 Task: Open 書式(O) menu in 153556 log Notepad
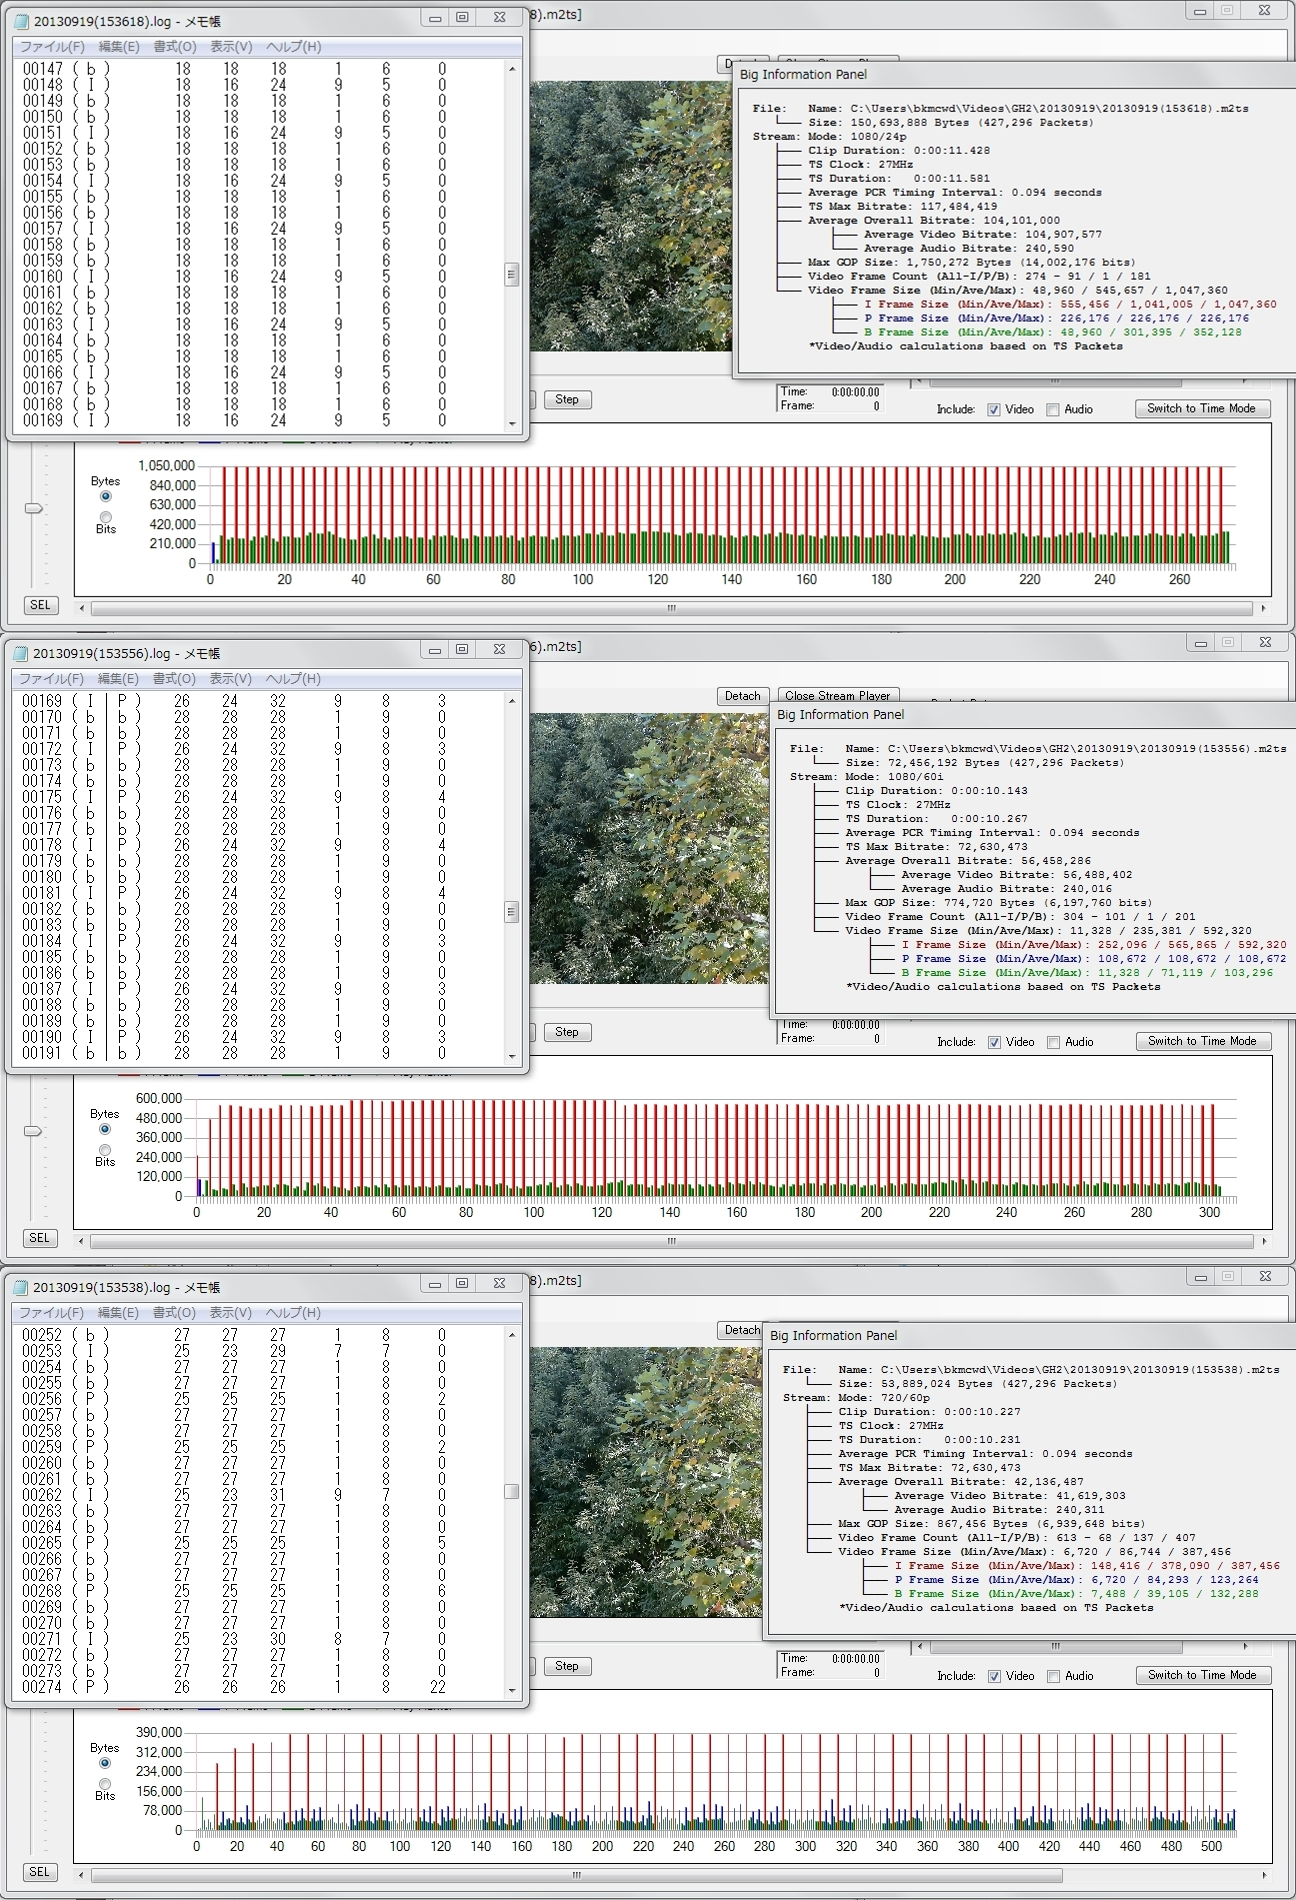click(174, 679)
